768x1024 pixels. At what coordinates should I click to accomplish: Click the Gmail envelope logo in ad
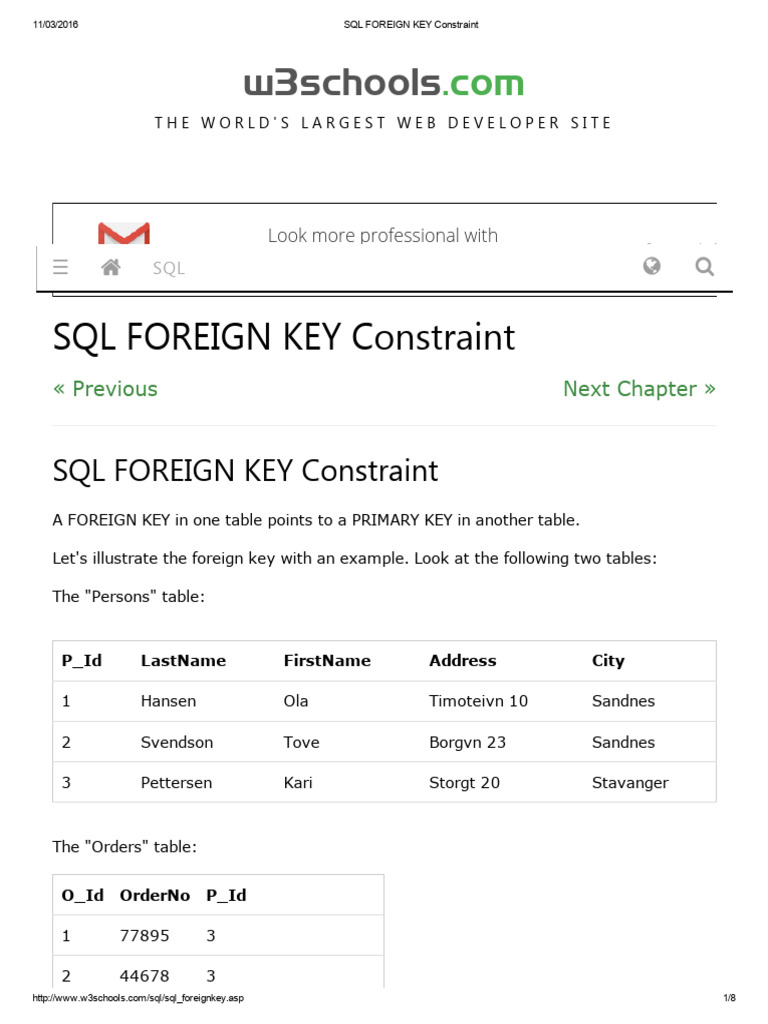coord(124,234)
